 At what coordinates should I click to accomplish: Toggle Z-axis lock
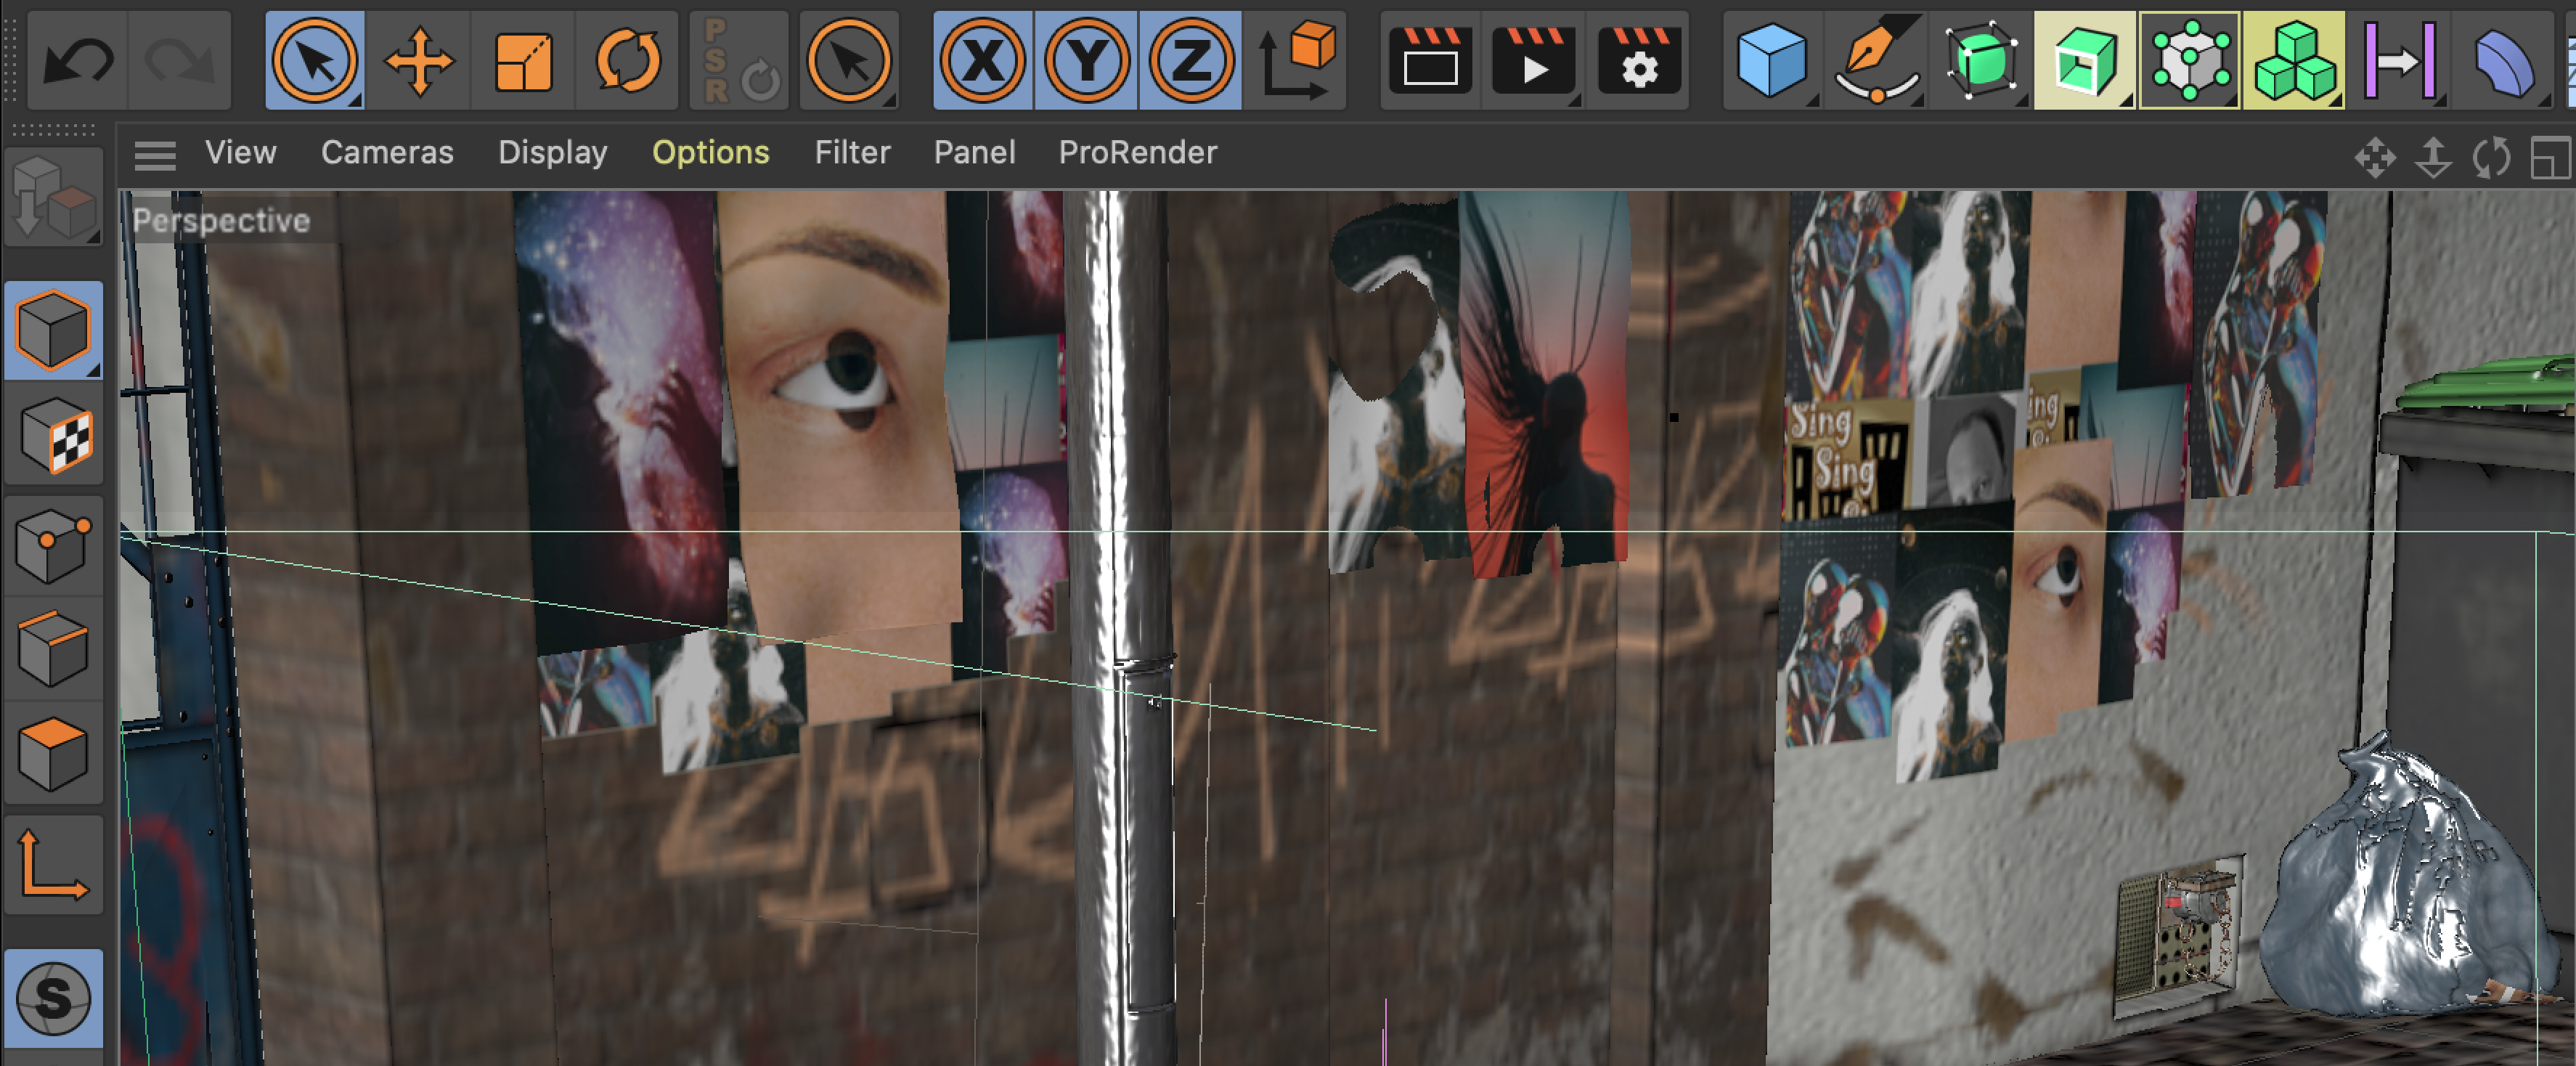[1190, 62]
